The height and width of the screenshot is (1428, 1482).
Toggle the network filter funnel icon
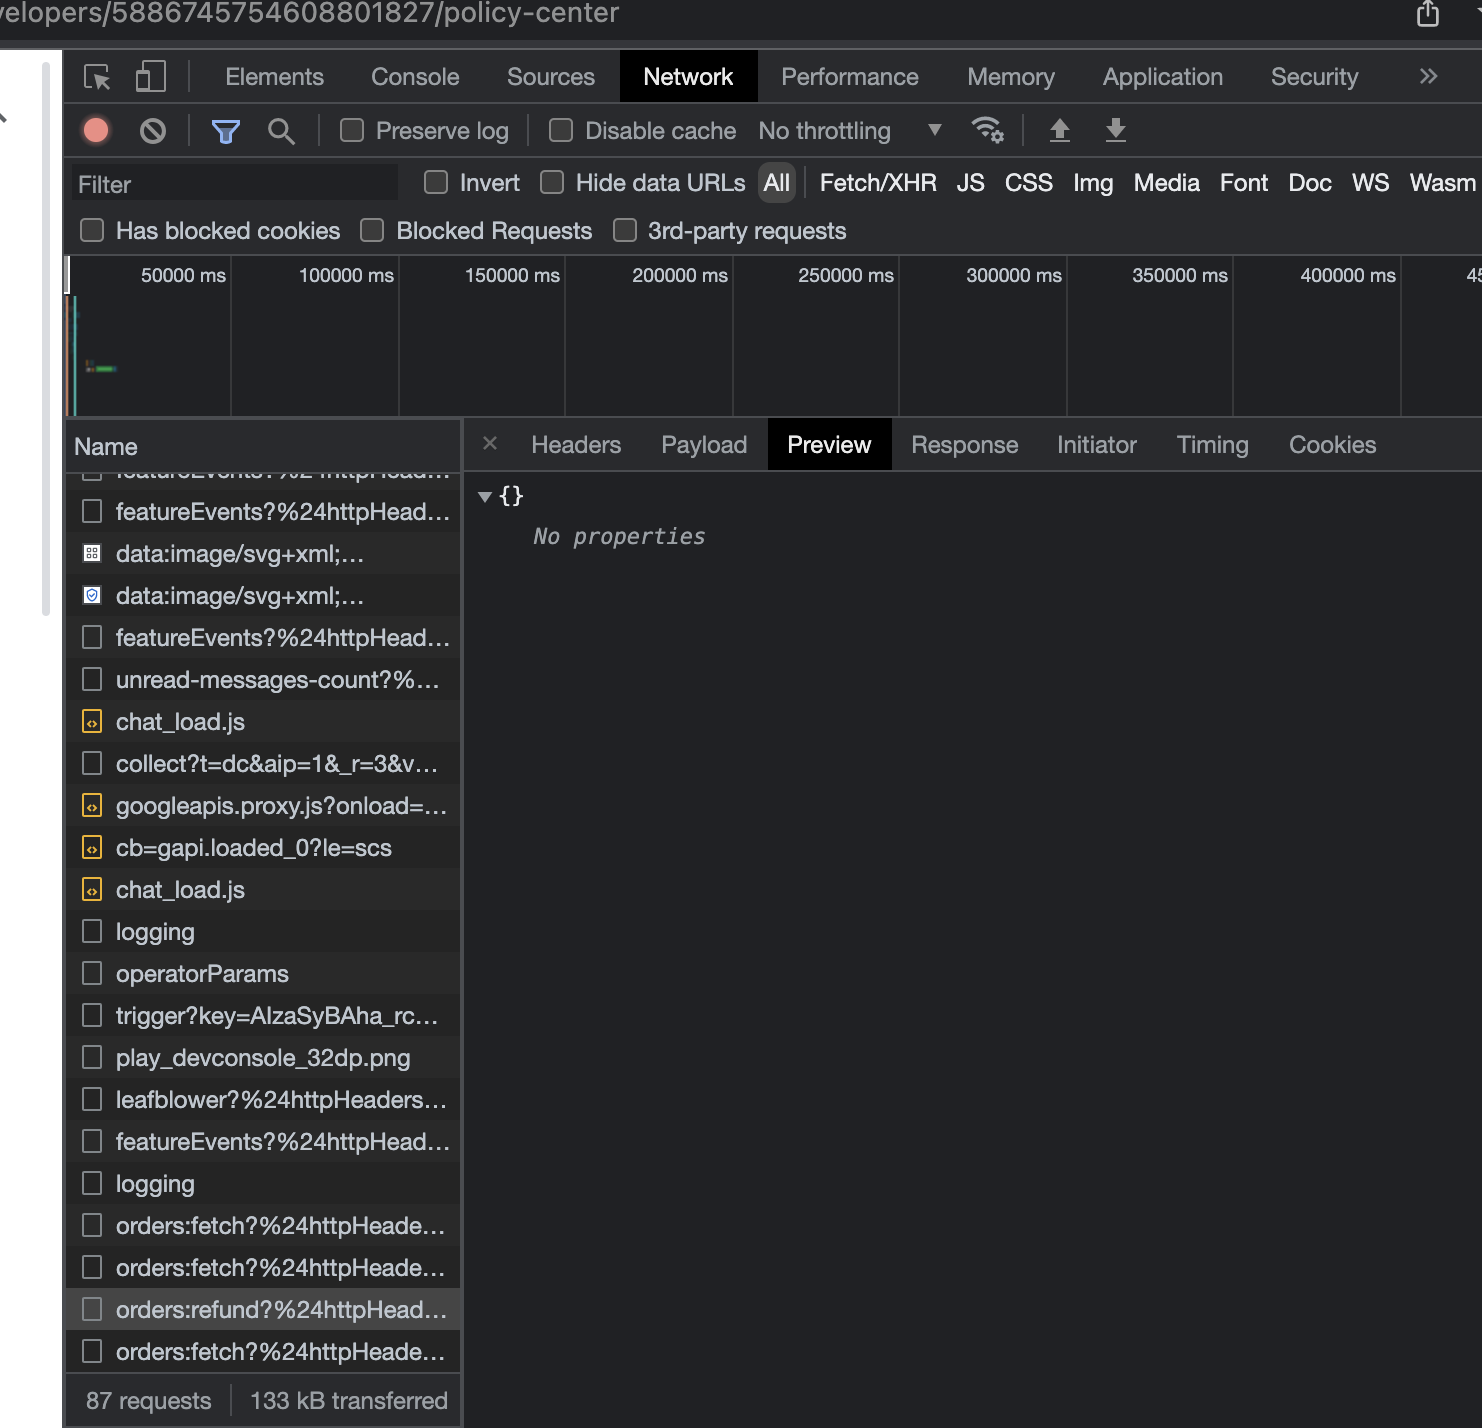point(226,131)
